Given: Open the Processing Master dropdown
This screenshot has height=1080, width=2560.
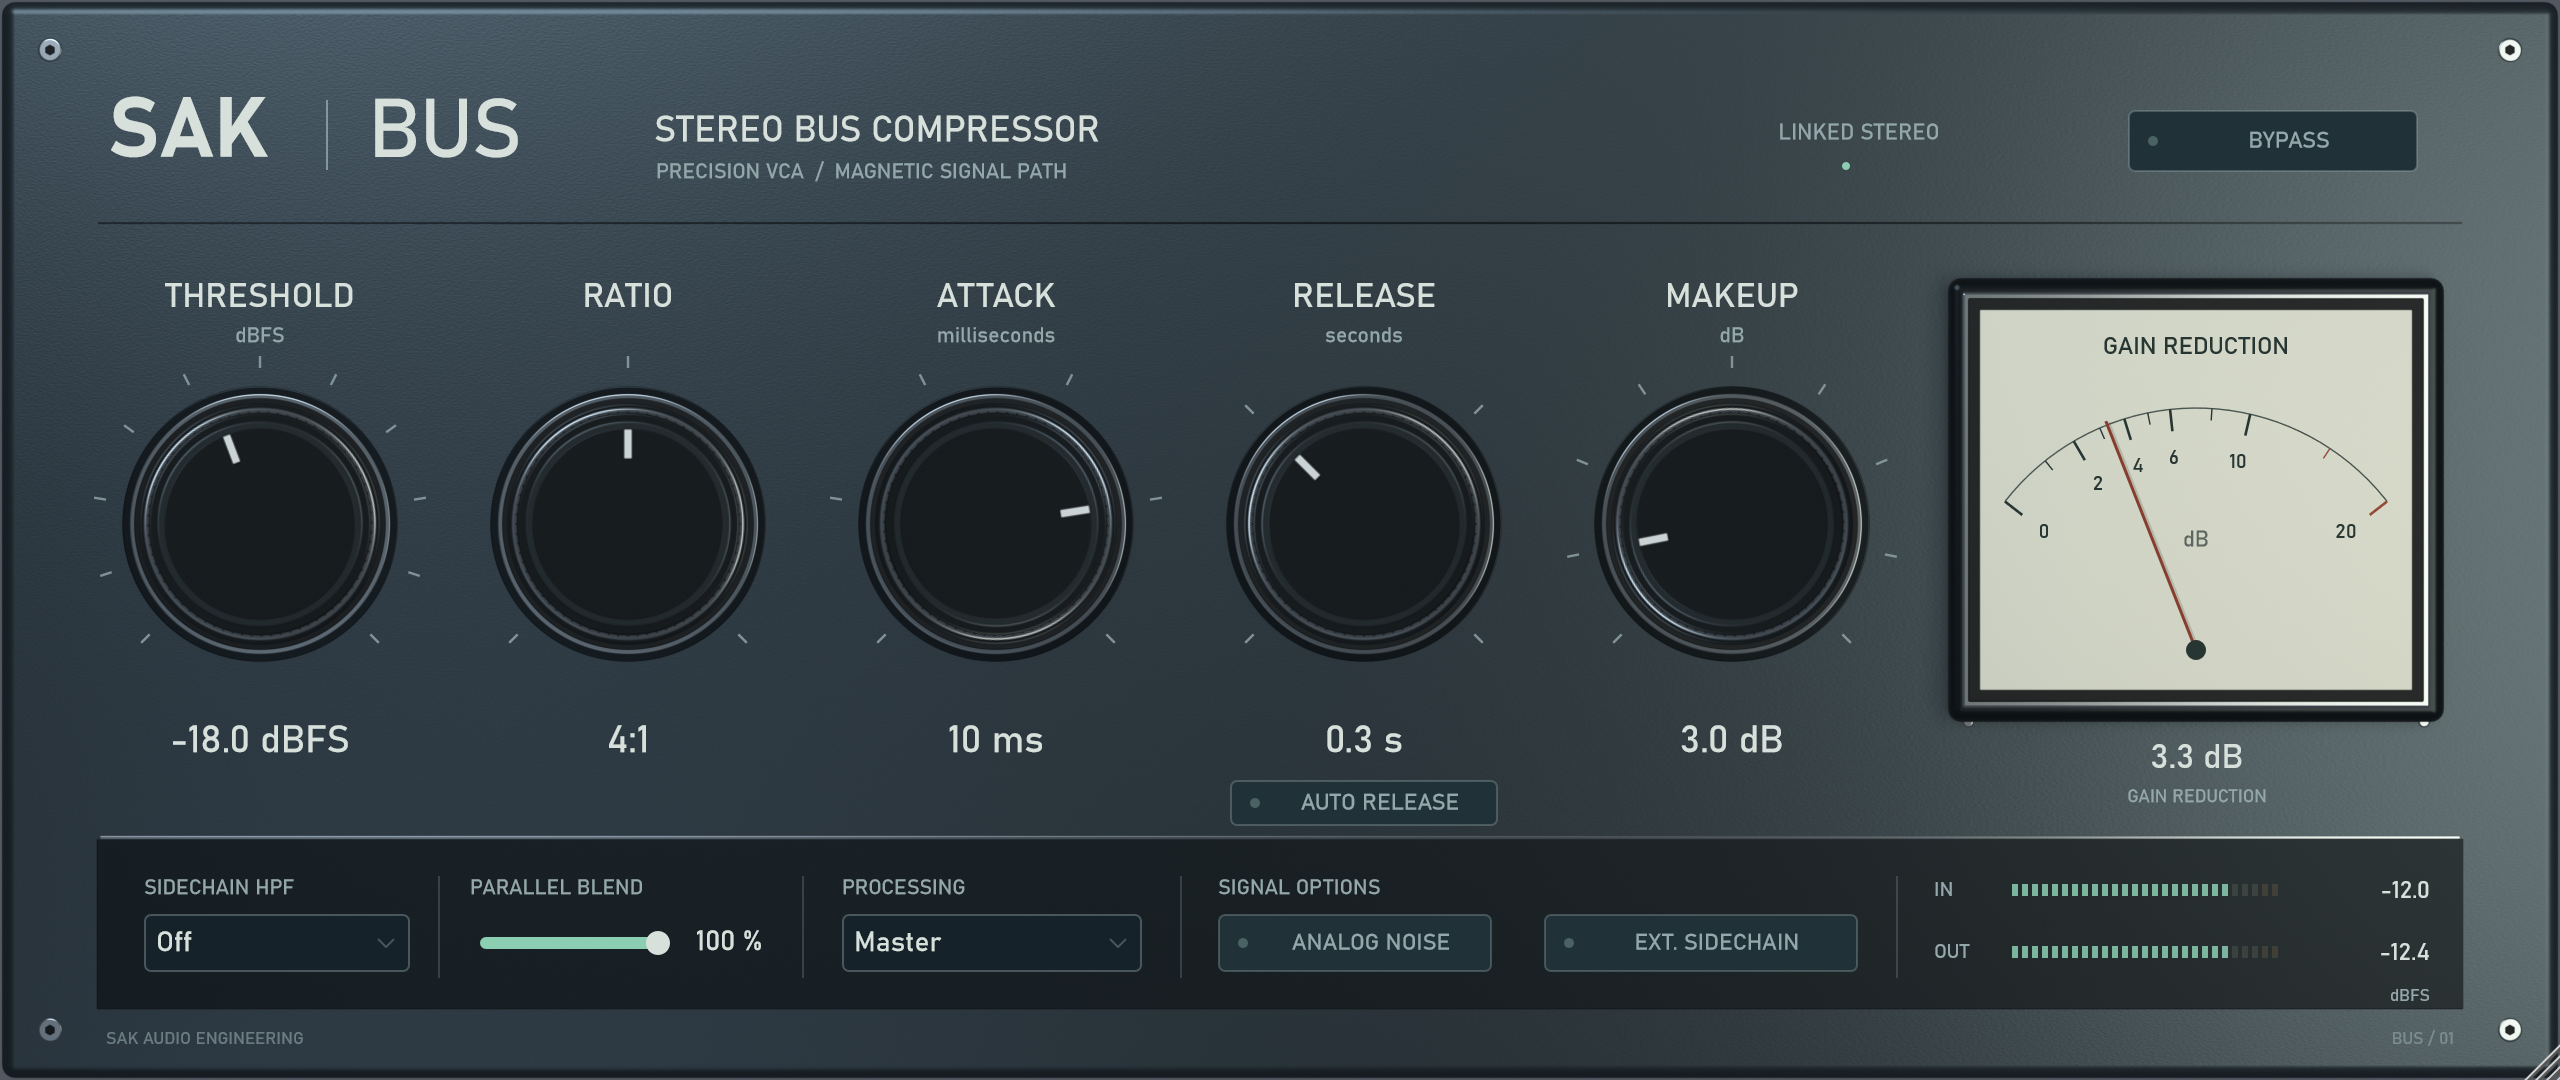Looking at the screenshot, I should click(x=991, y=942).
